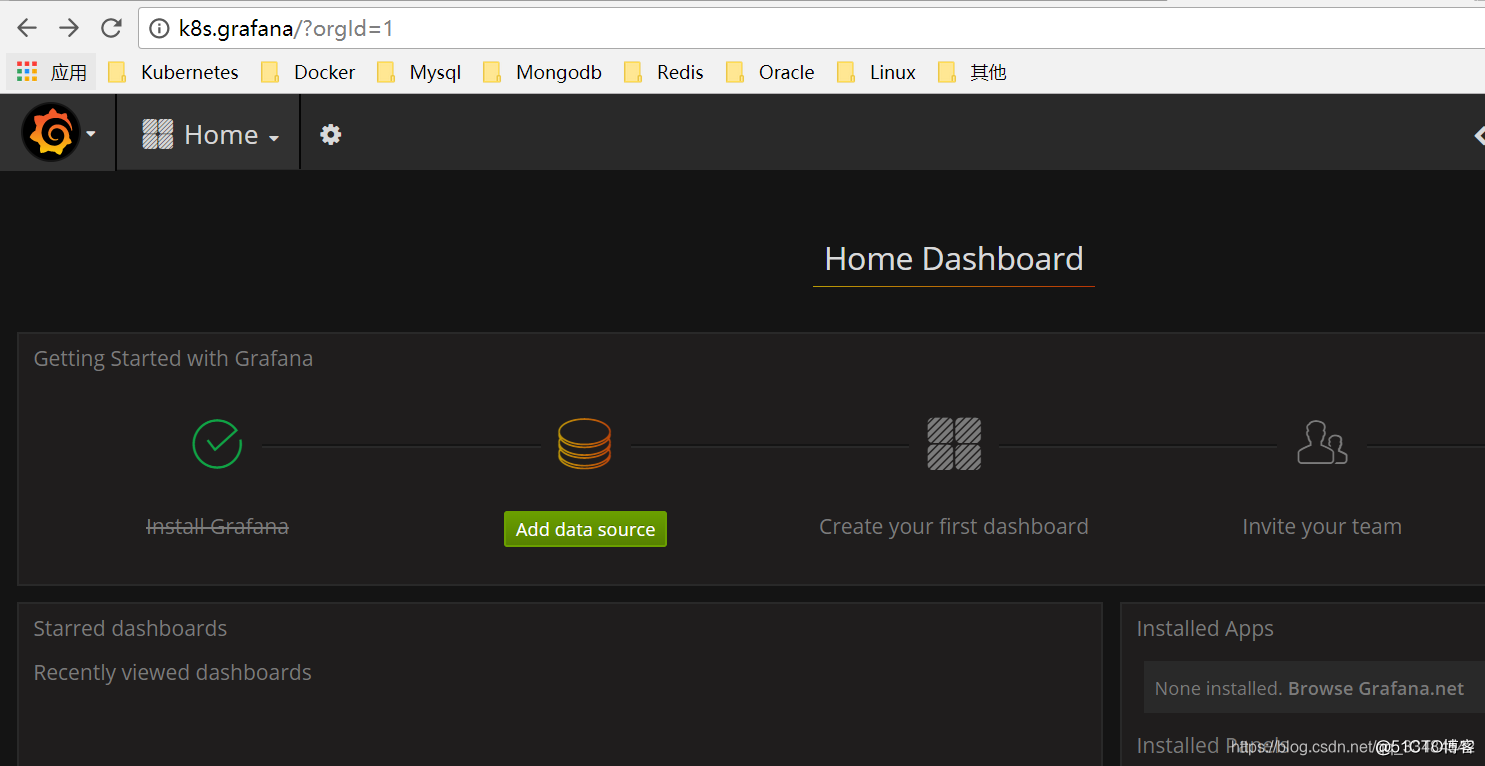Click the Home Dashboard title
The width and height of the screenshot is (1485, 766).
pos(954,259)
